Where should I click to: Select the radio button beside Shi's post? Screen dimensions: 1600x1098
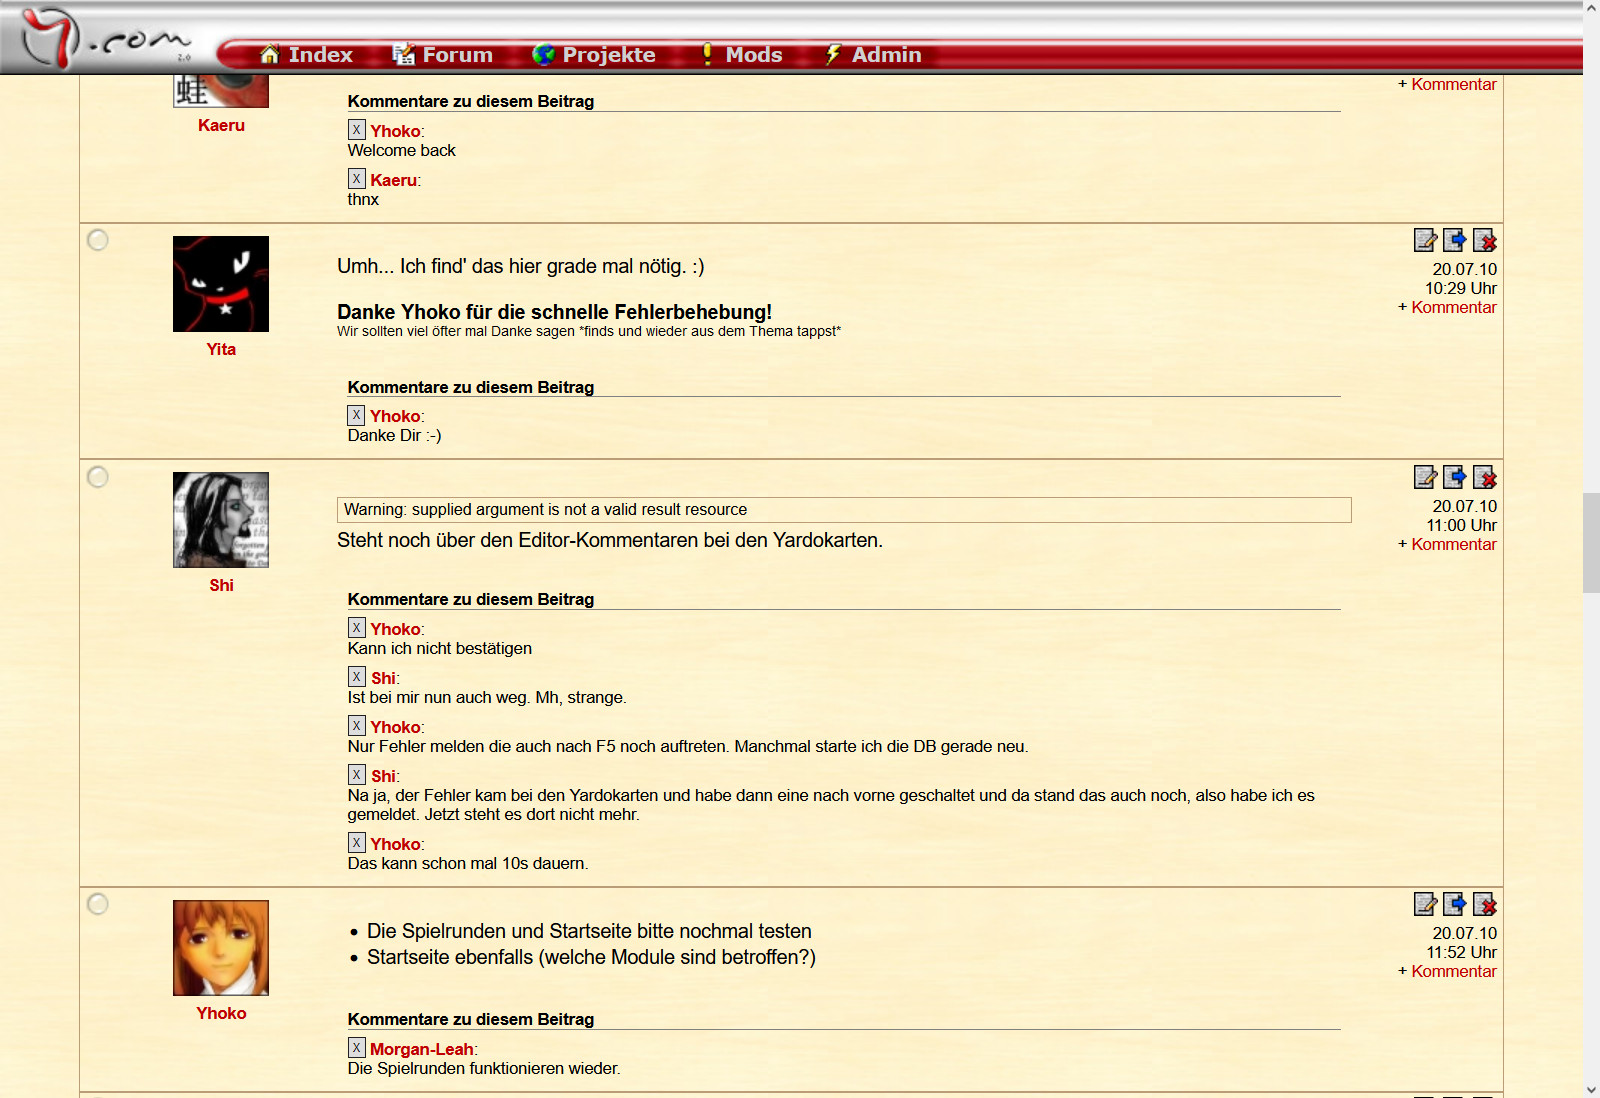(x=98, y=477)
